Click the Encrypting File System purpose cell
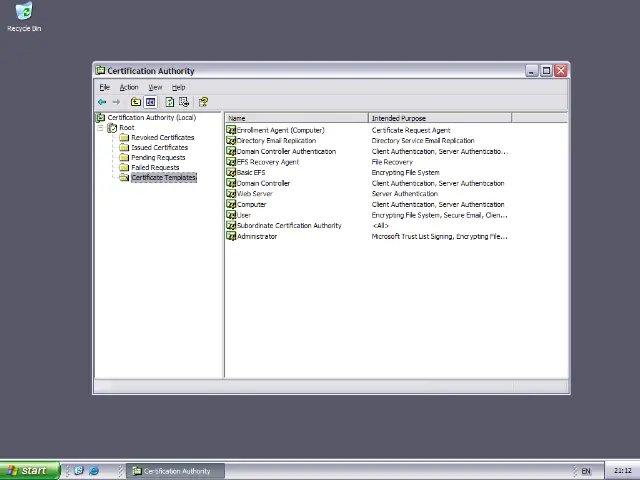Image resolution: width=640 pixels, height=480 pixels. pyautogui.click(x=406, y=172)
